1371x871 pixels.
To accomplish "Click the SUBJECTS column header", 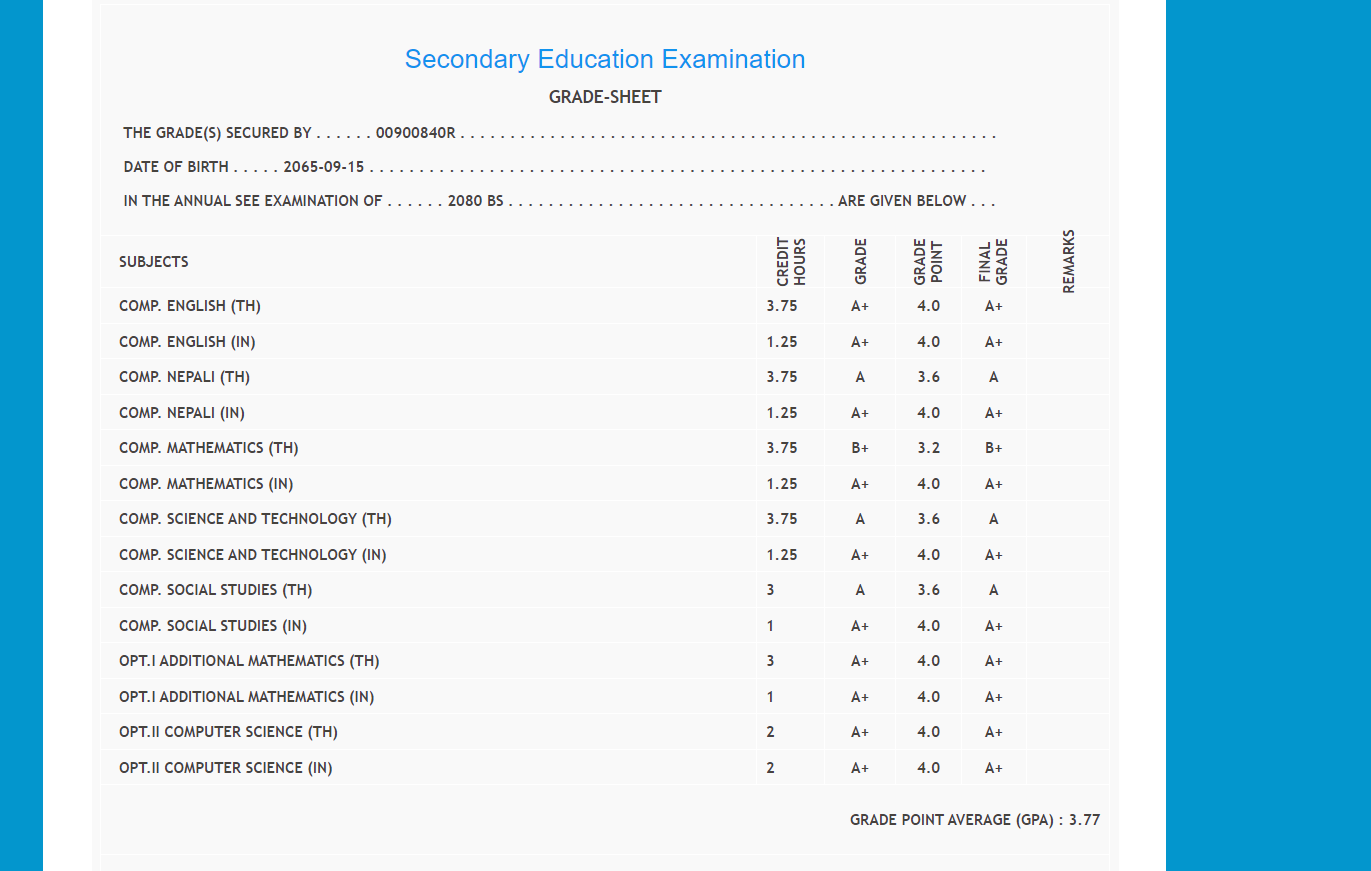I will pyautogui.click(x=154, y=262).
